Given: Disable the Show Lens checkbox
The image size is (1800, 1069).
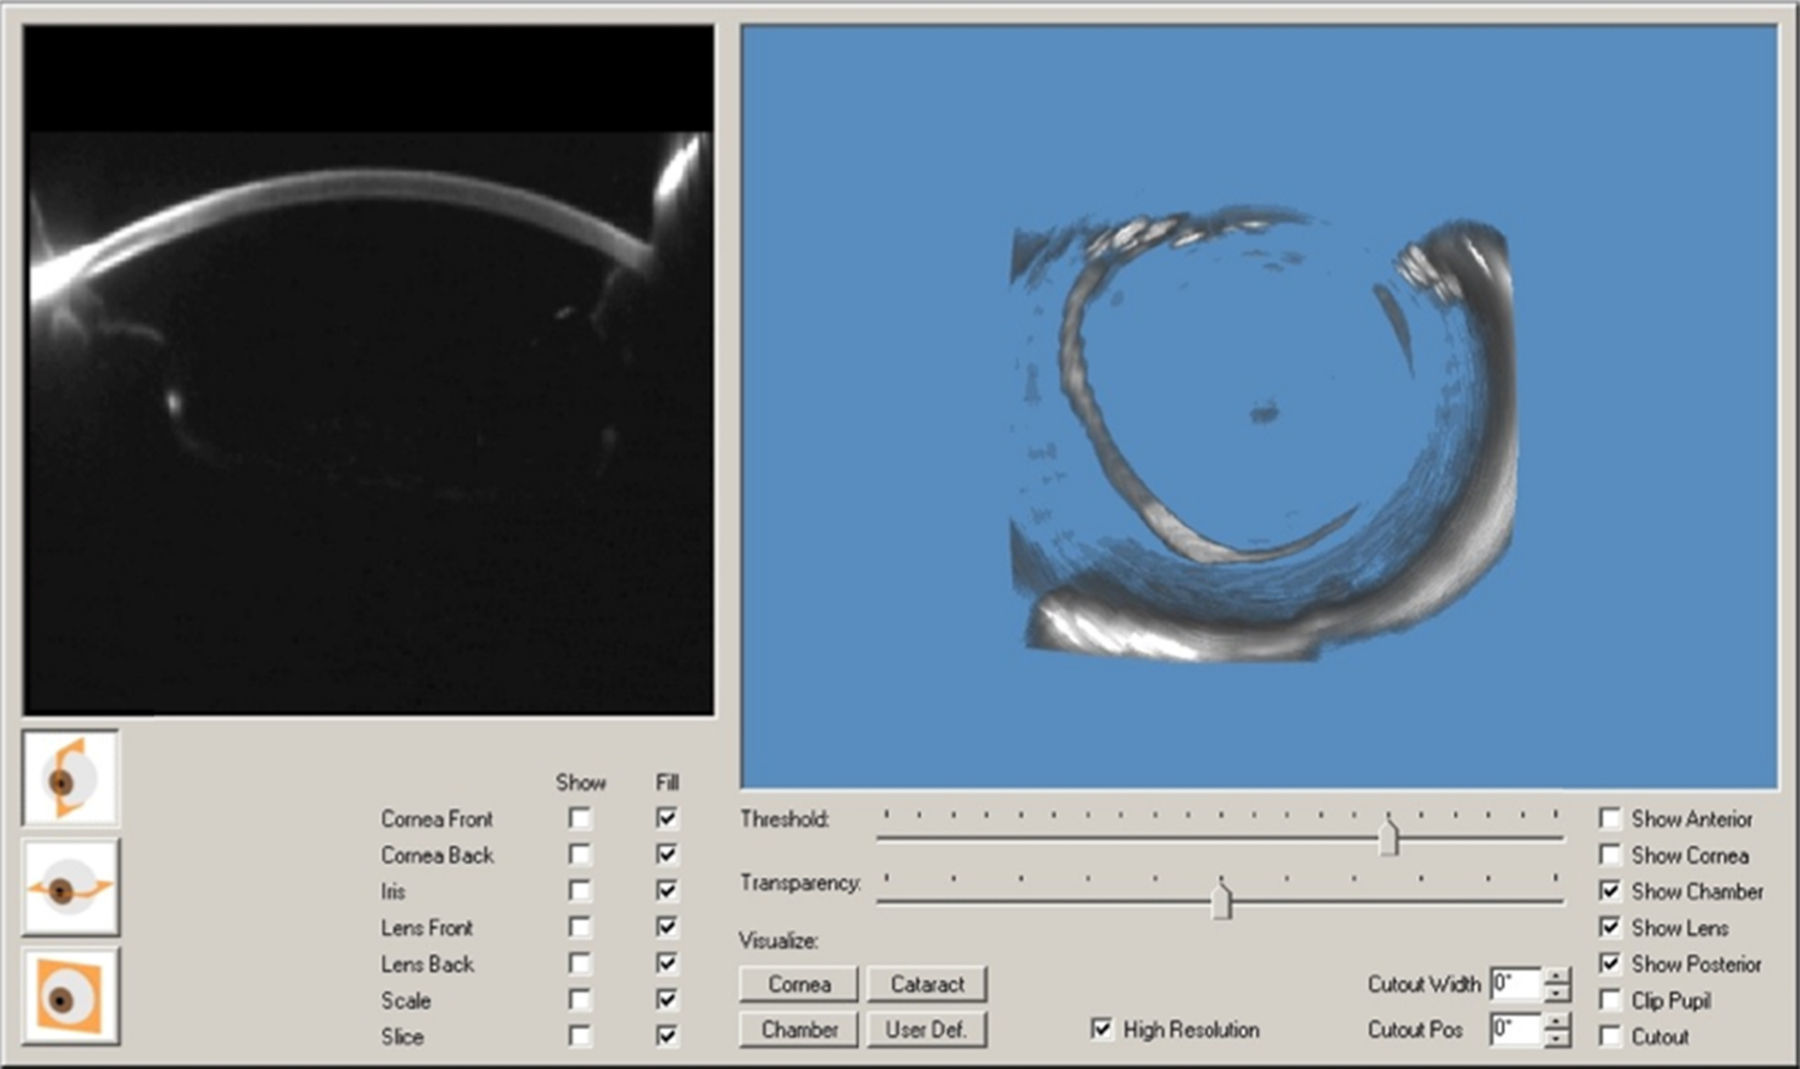Looking at the screenshot, I should 1610,927.
